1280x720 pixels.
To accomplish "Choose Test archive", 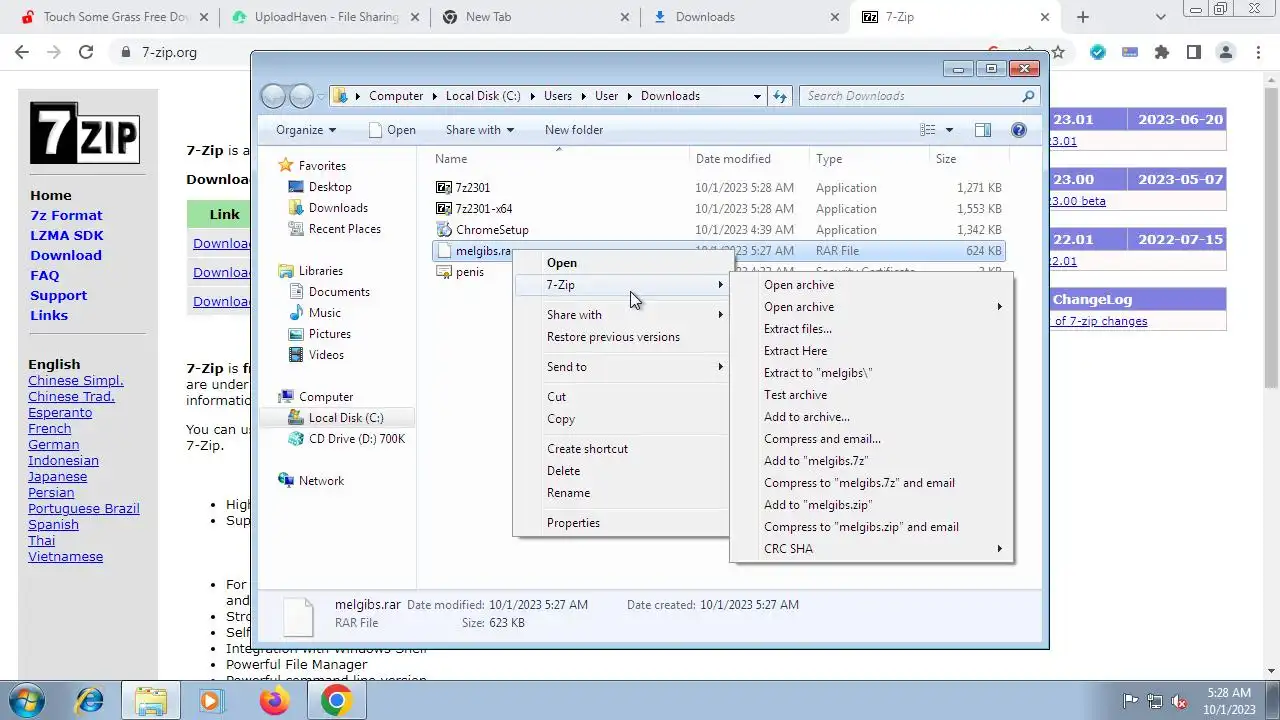I will click(795, 395).
